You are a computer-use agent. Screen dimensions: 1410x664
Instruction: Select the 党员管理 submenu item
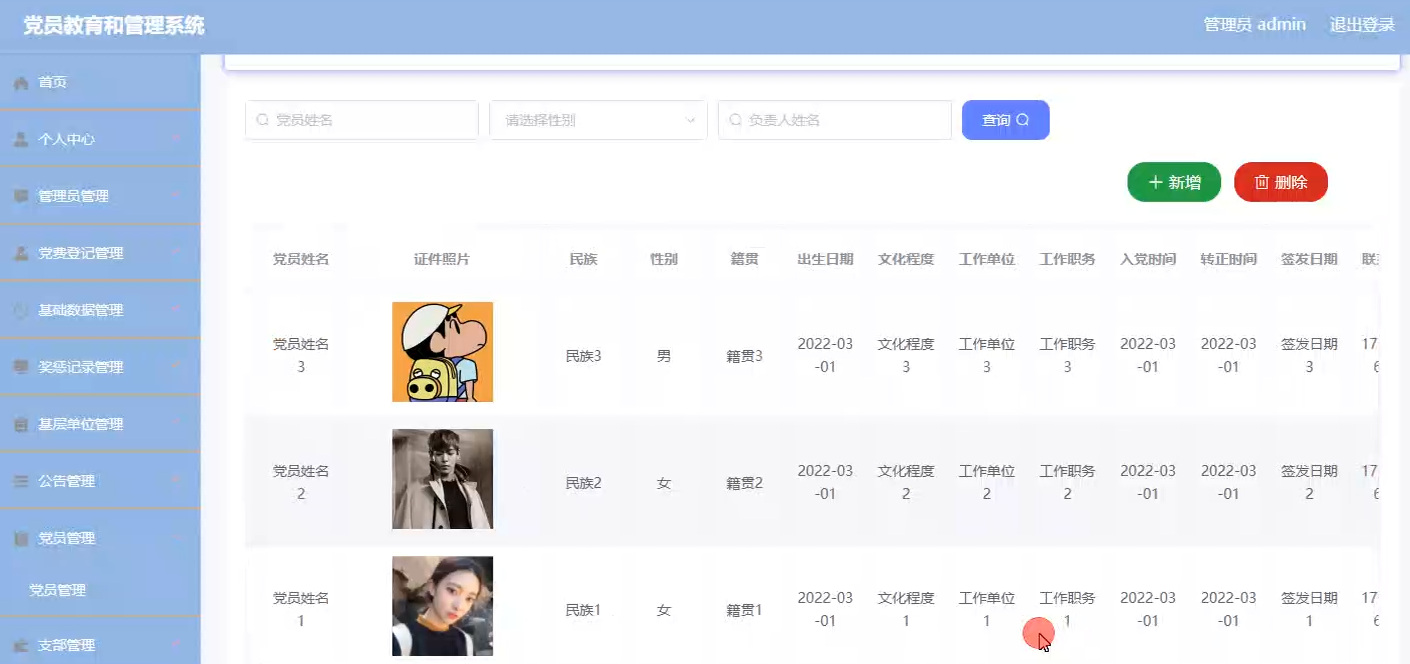pos(58,591)
